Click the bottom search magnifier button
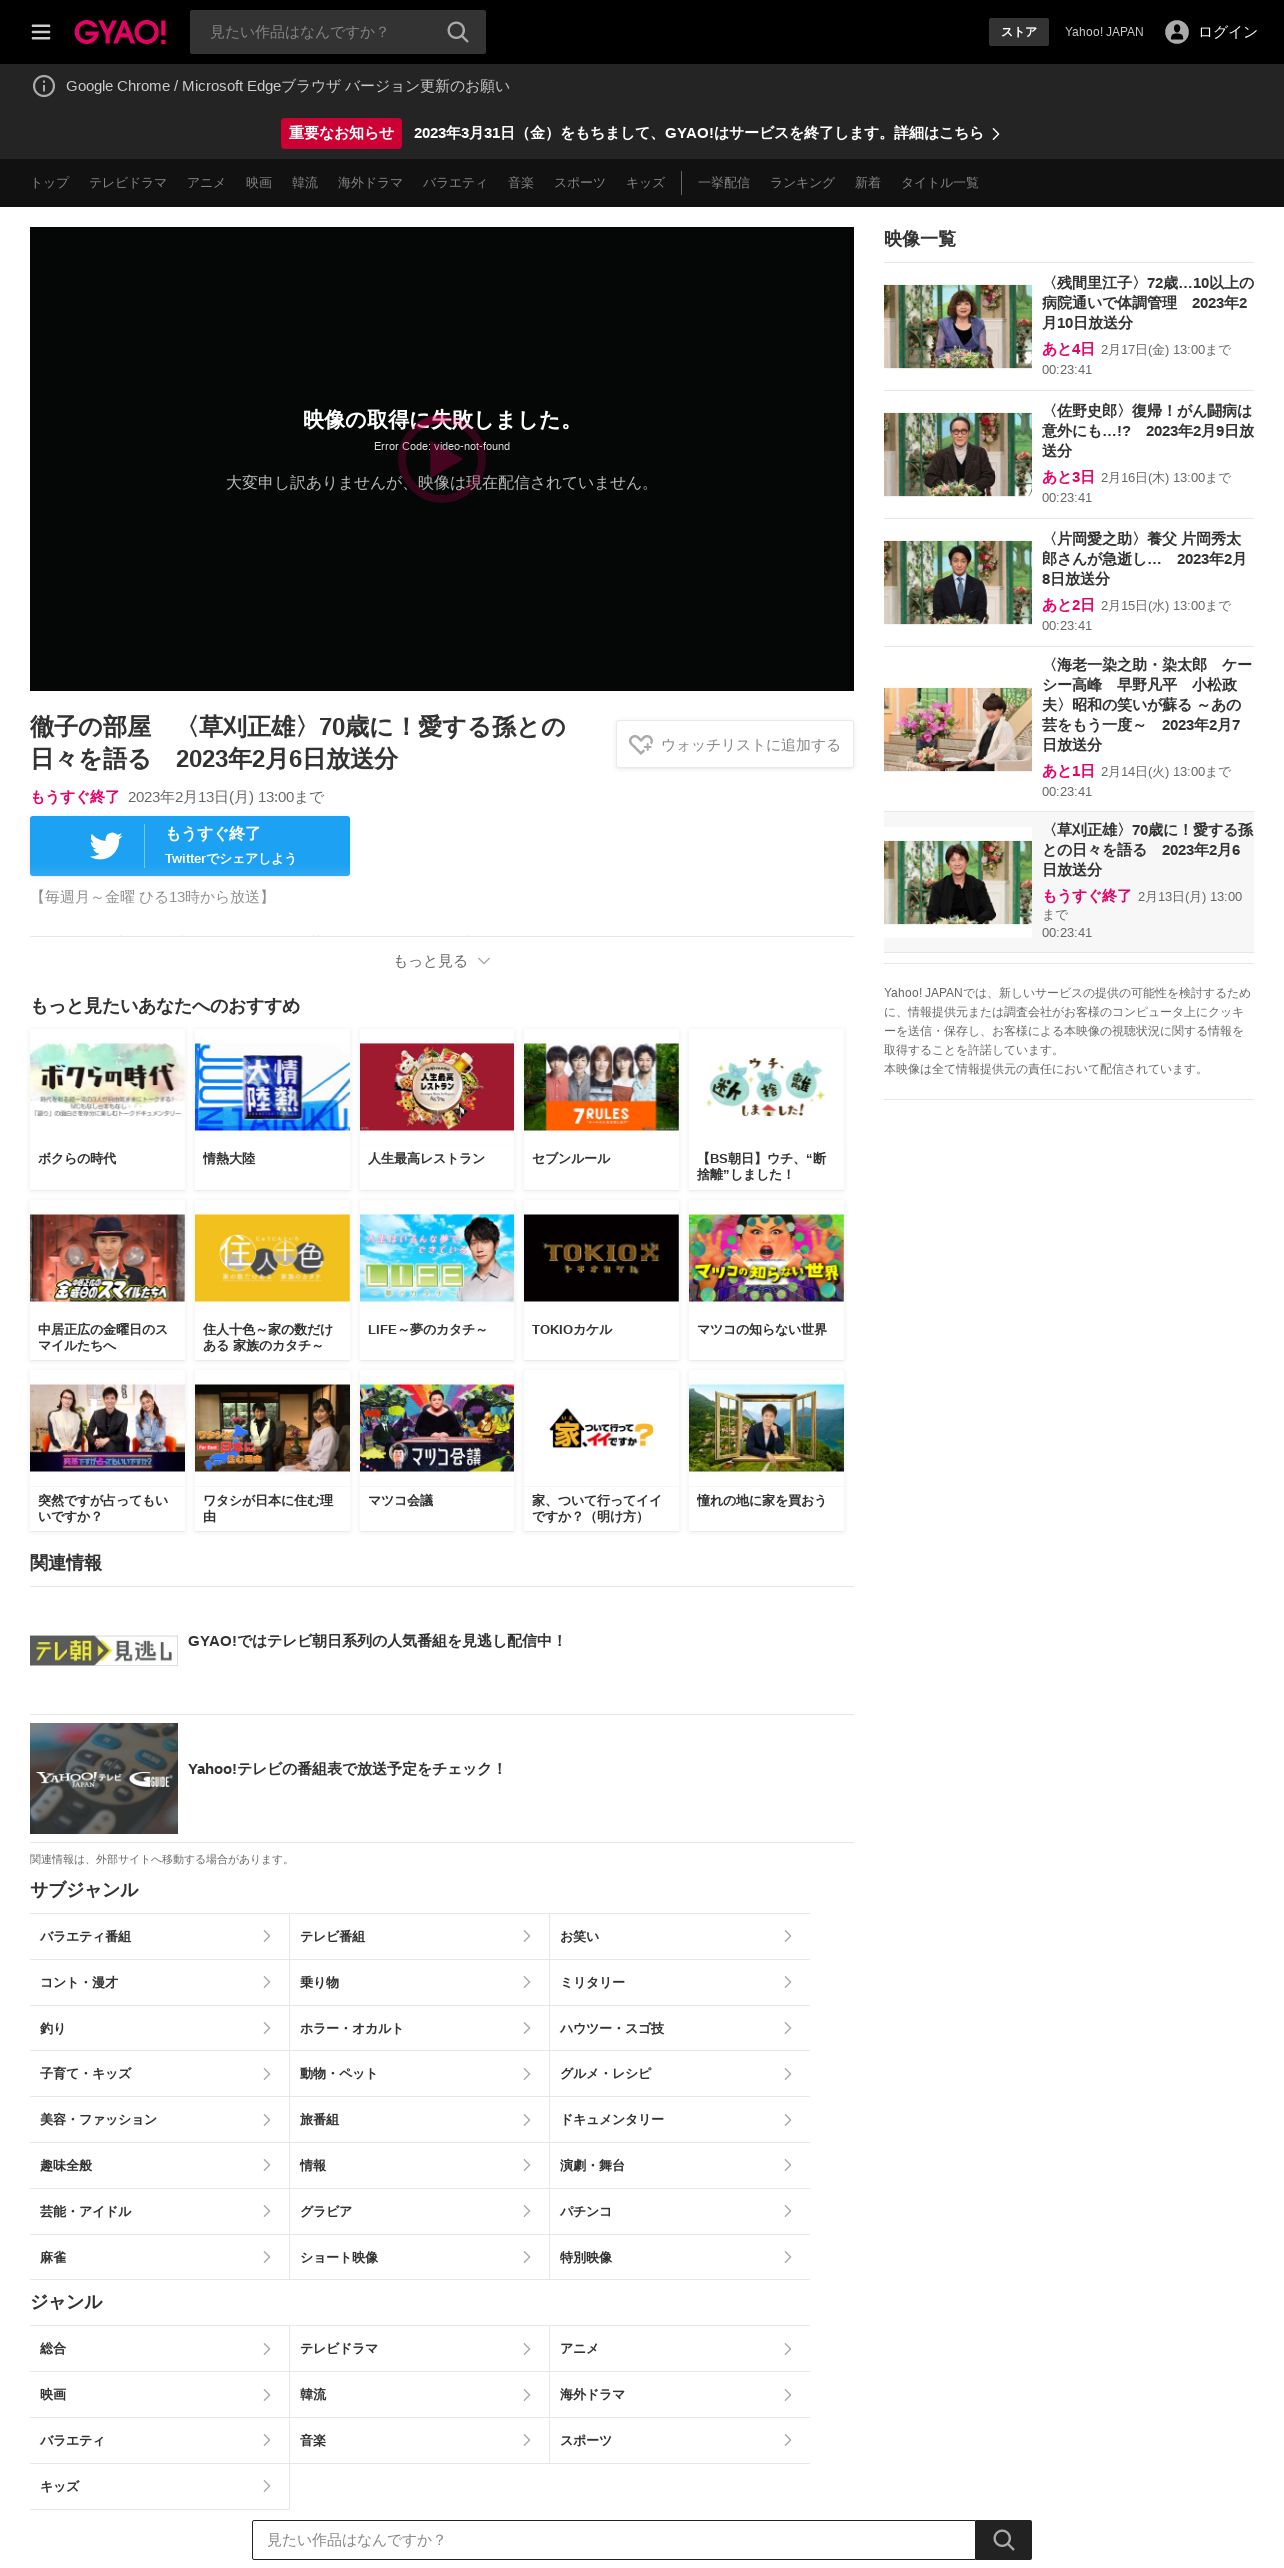 click(1004, 2540)
